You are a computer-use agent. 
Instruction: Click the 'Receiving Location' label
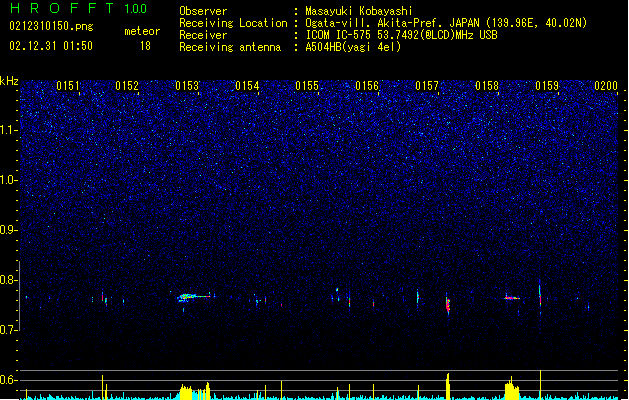click(233, 23)
